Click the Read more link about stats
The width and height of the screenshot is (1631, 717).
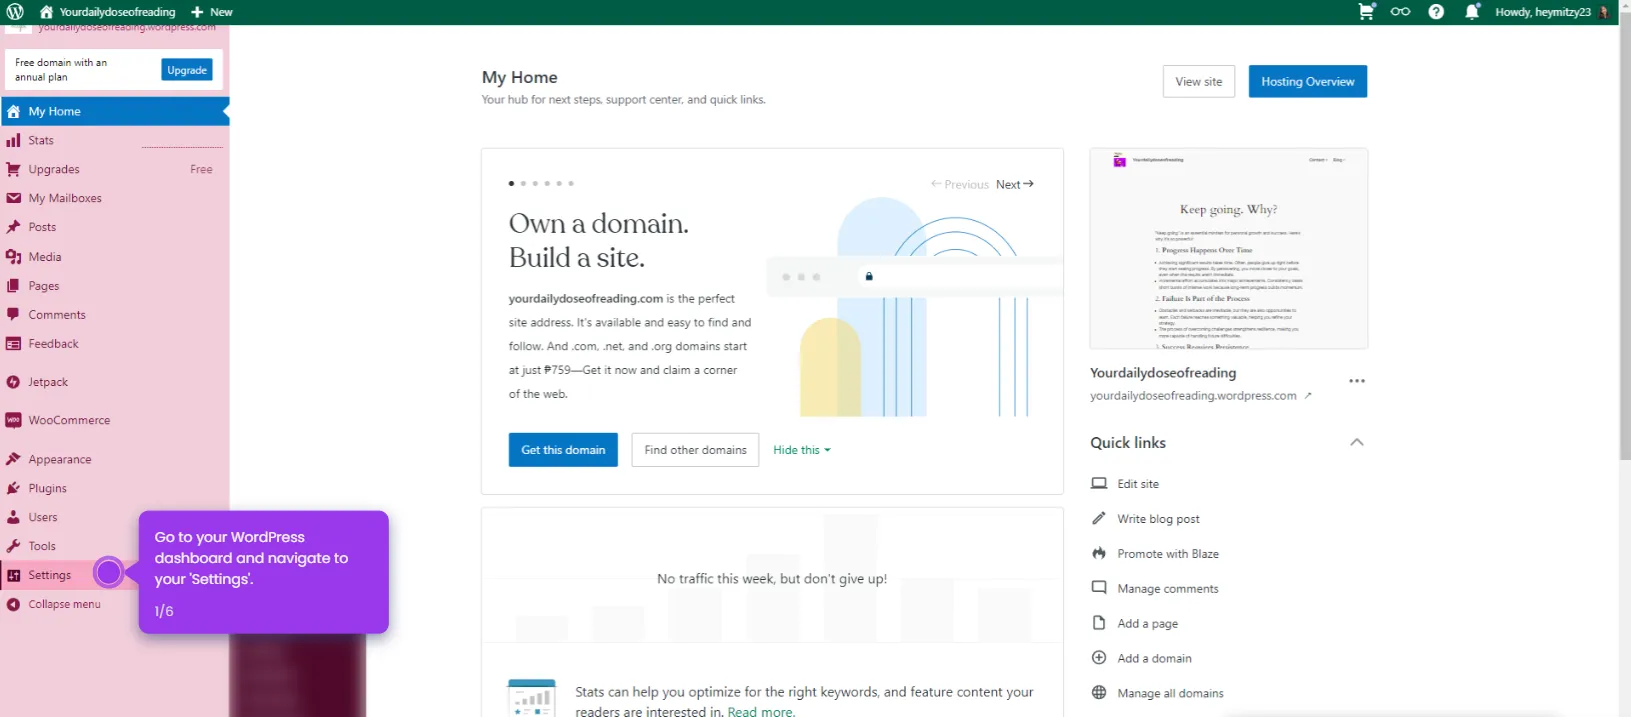(x=761, y=711)
